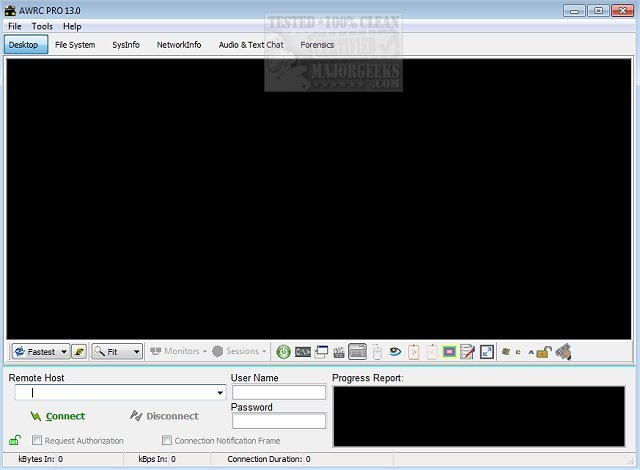
Task: Switch to the File System tab
Action: tap(75, 45)
